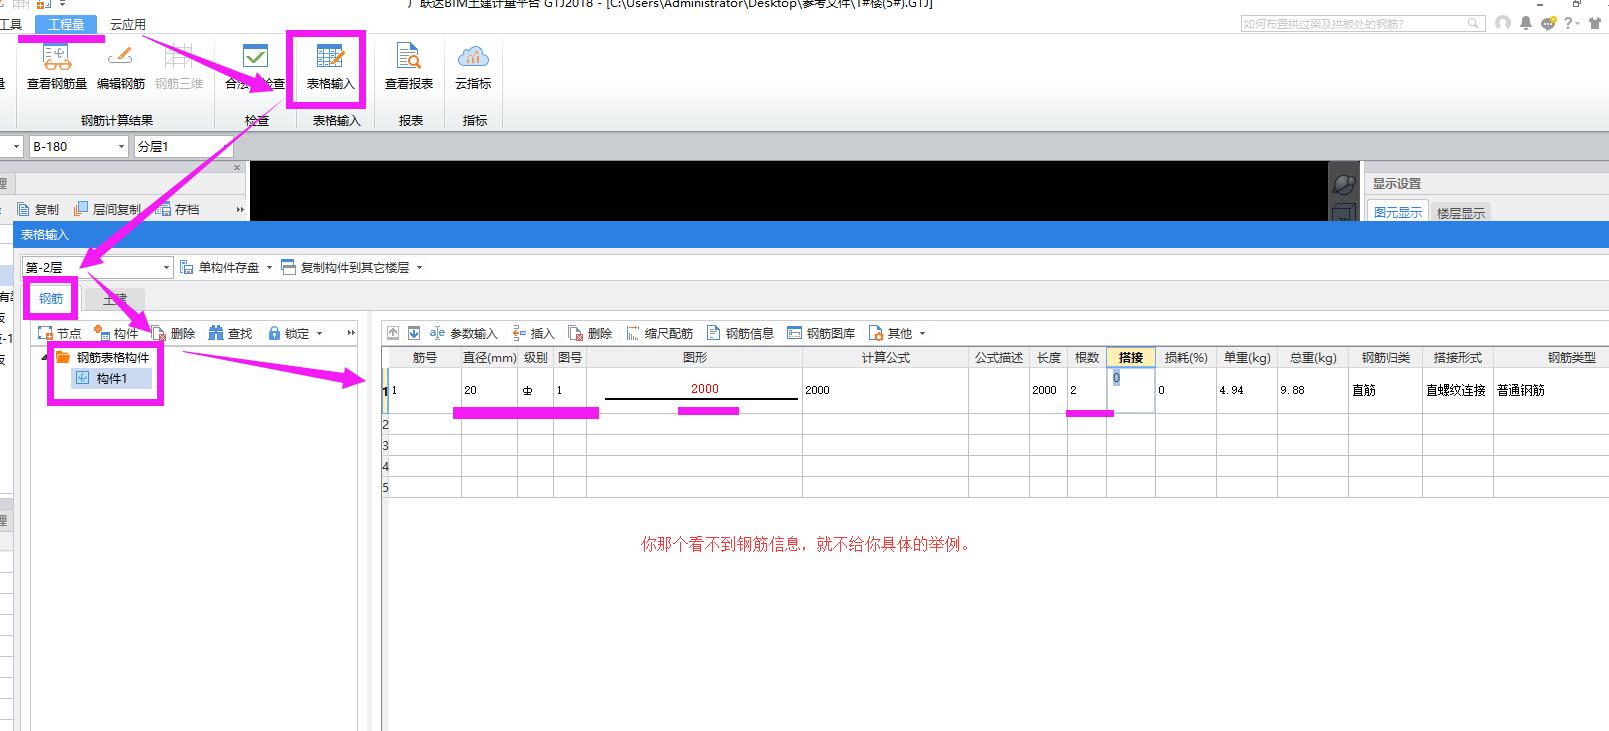Open the 其他 dropdown menu

tap(897, 333)
